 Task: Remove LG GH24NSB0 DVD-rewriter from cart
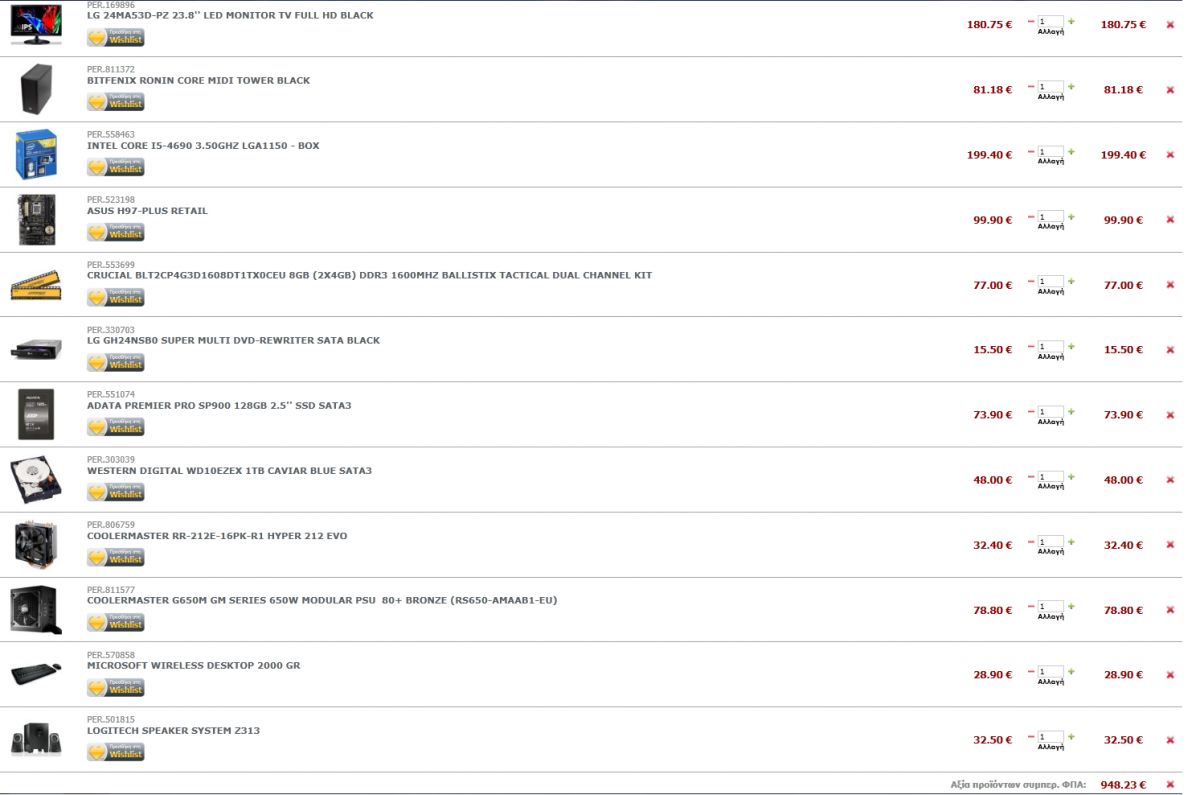[x=1170, y=350]
